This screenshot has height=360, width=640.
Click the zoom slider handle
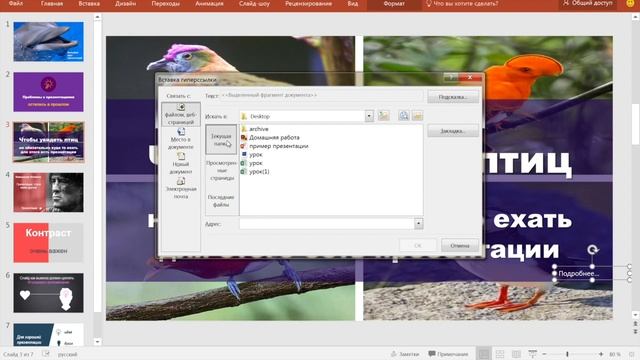567,354
